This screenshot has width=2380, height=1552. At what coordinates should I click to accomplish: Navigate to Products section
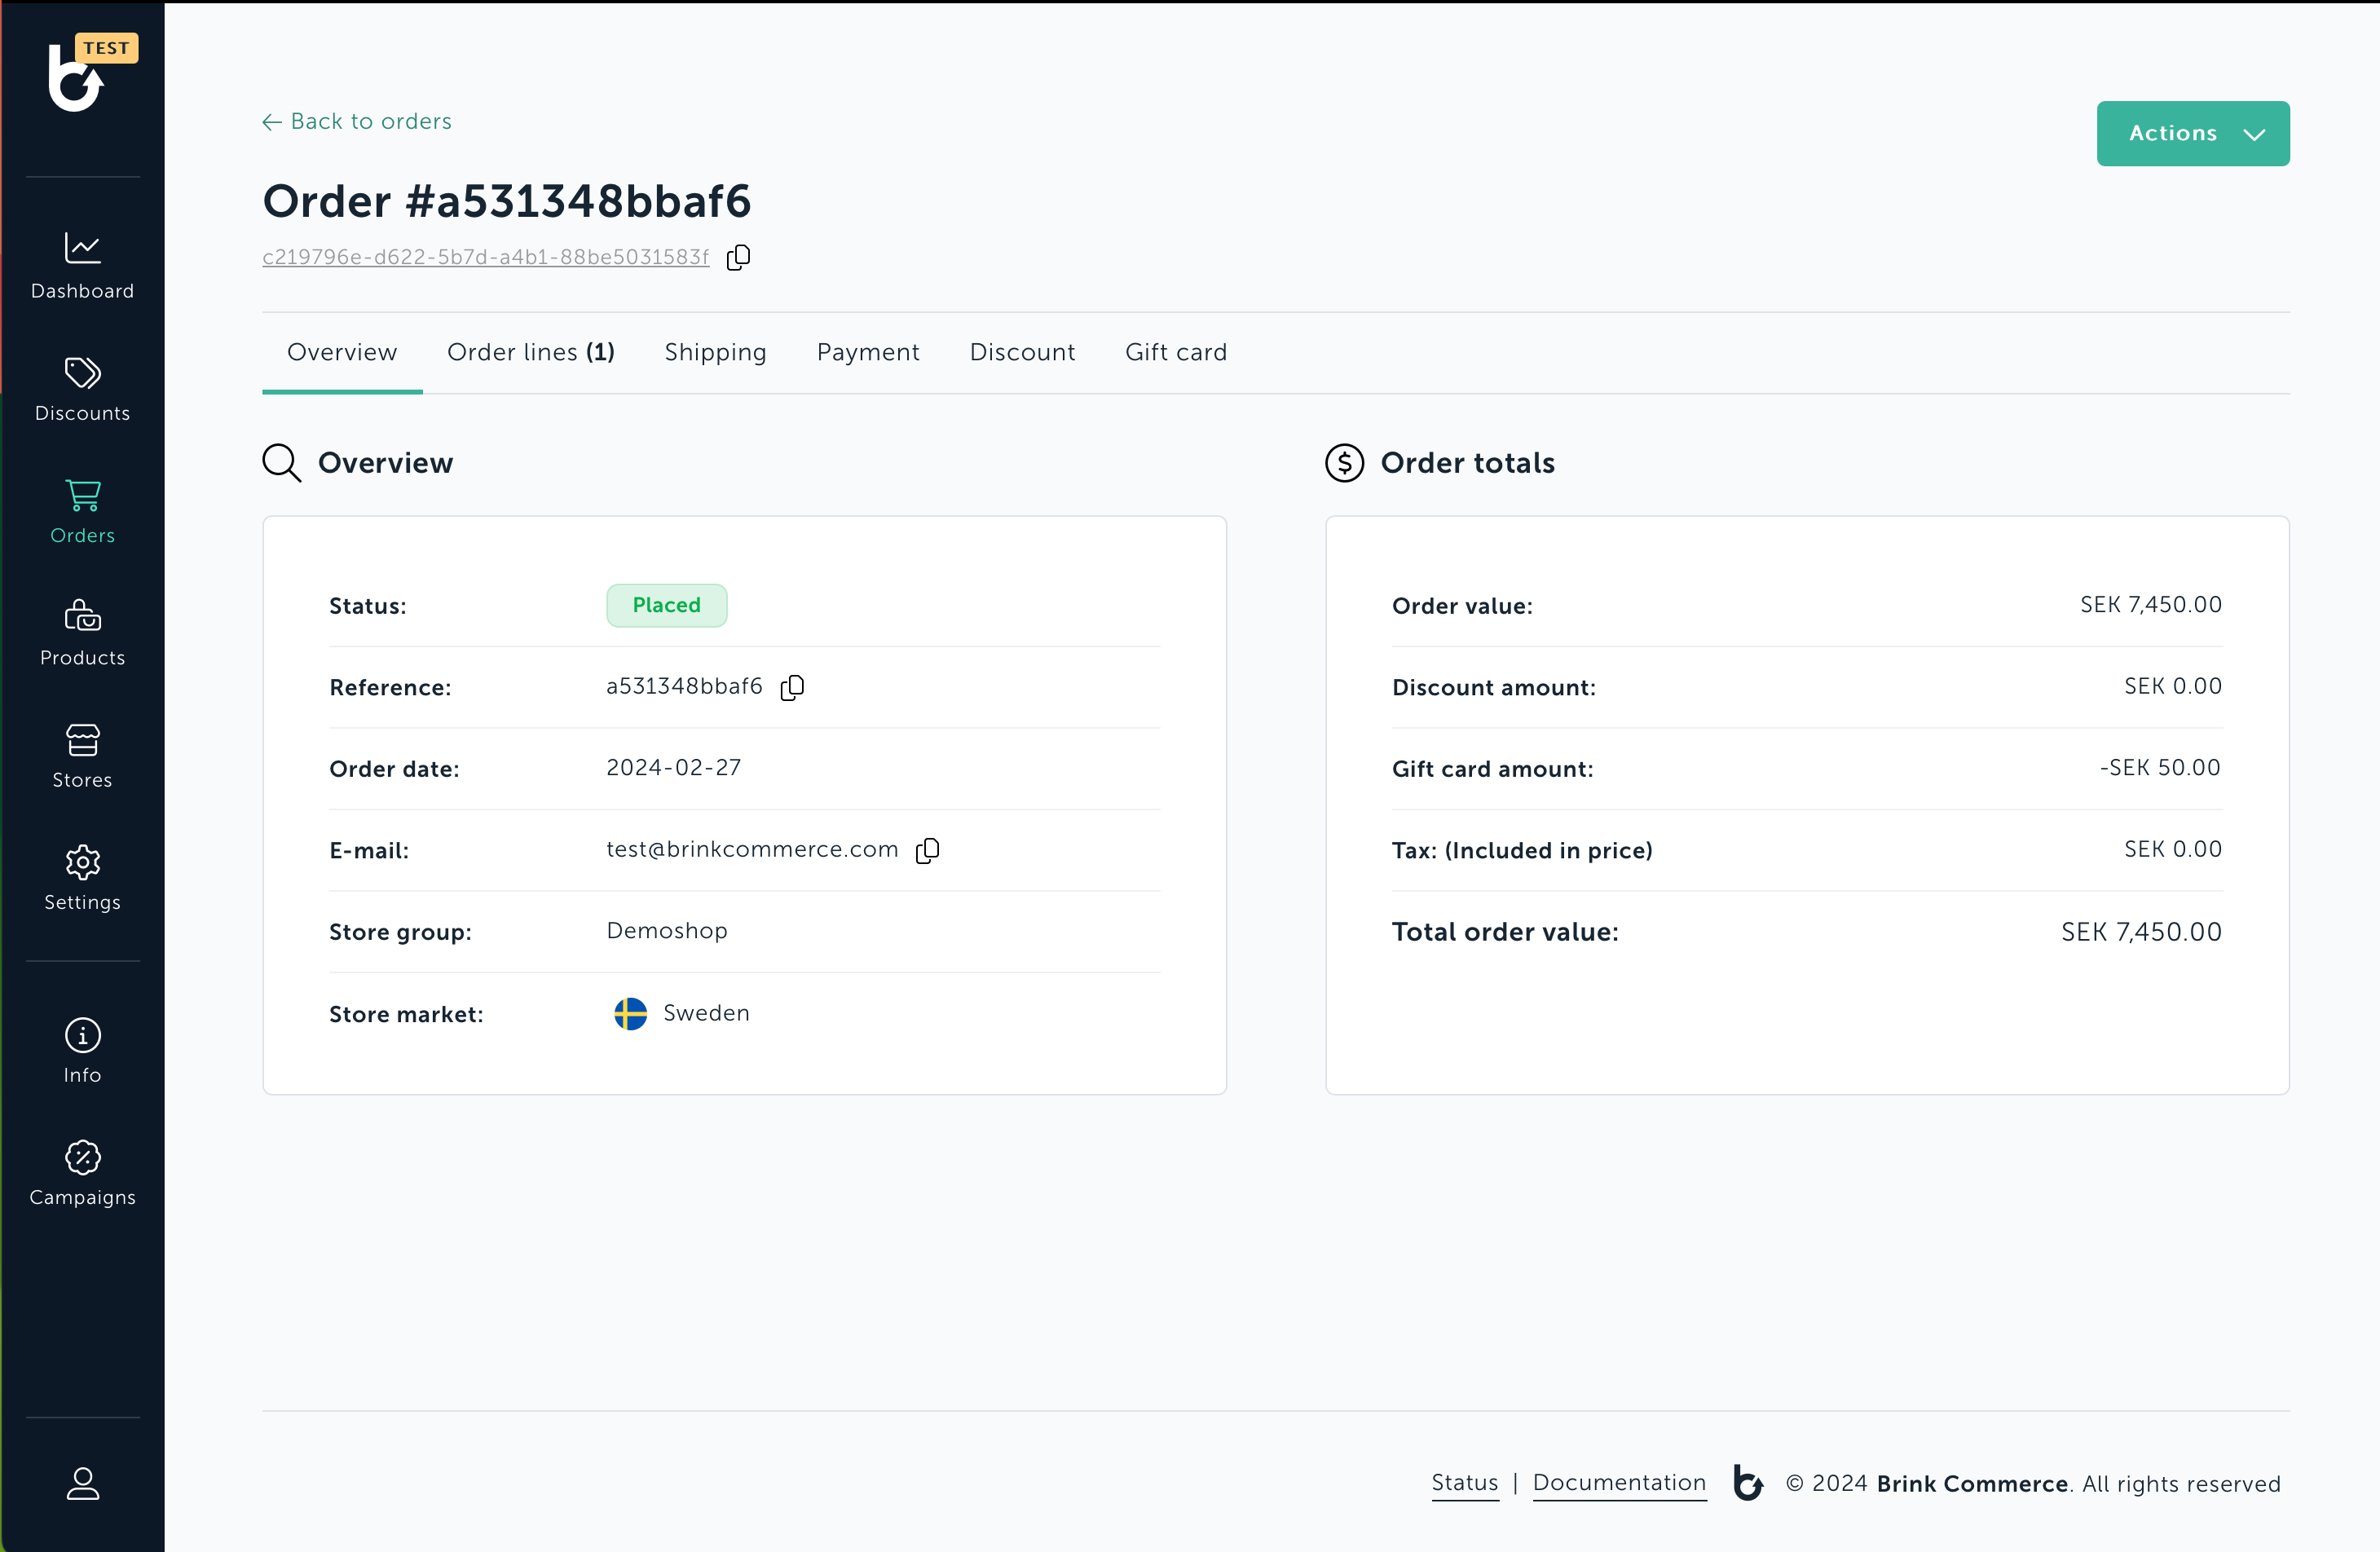pos(82,633)
